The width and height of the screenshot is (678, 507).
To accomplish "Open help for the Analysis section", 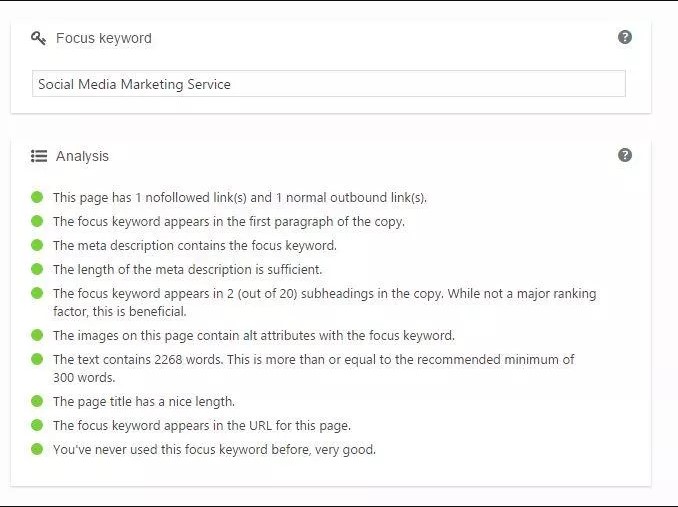I will click(625, 155).
